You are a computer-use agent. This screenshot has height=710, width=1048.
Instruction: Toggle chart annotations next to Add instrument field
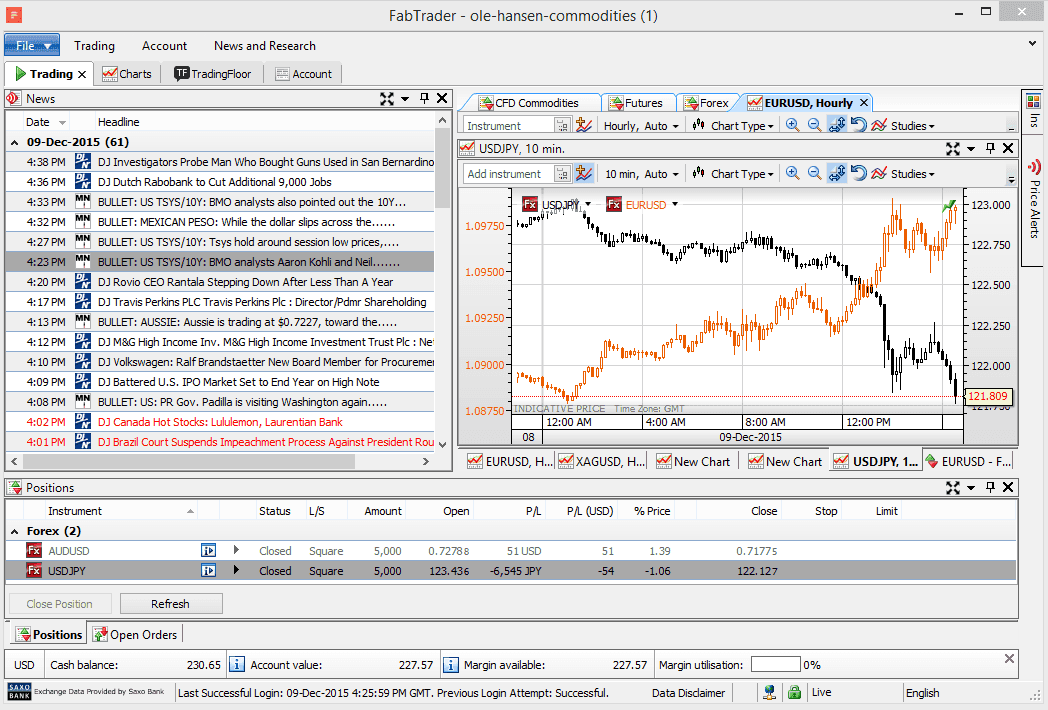[583, 174]
